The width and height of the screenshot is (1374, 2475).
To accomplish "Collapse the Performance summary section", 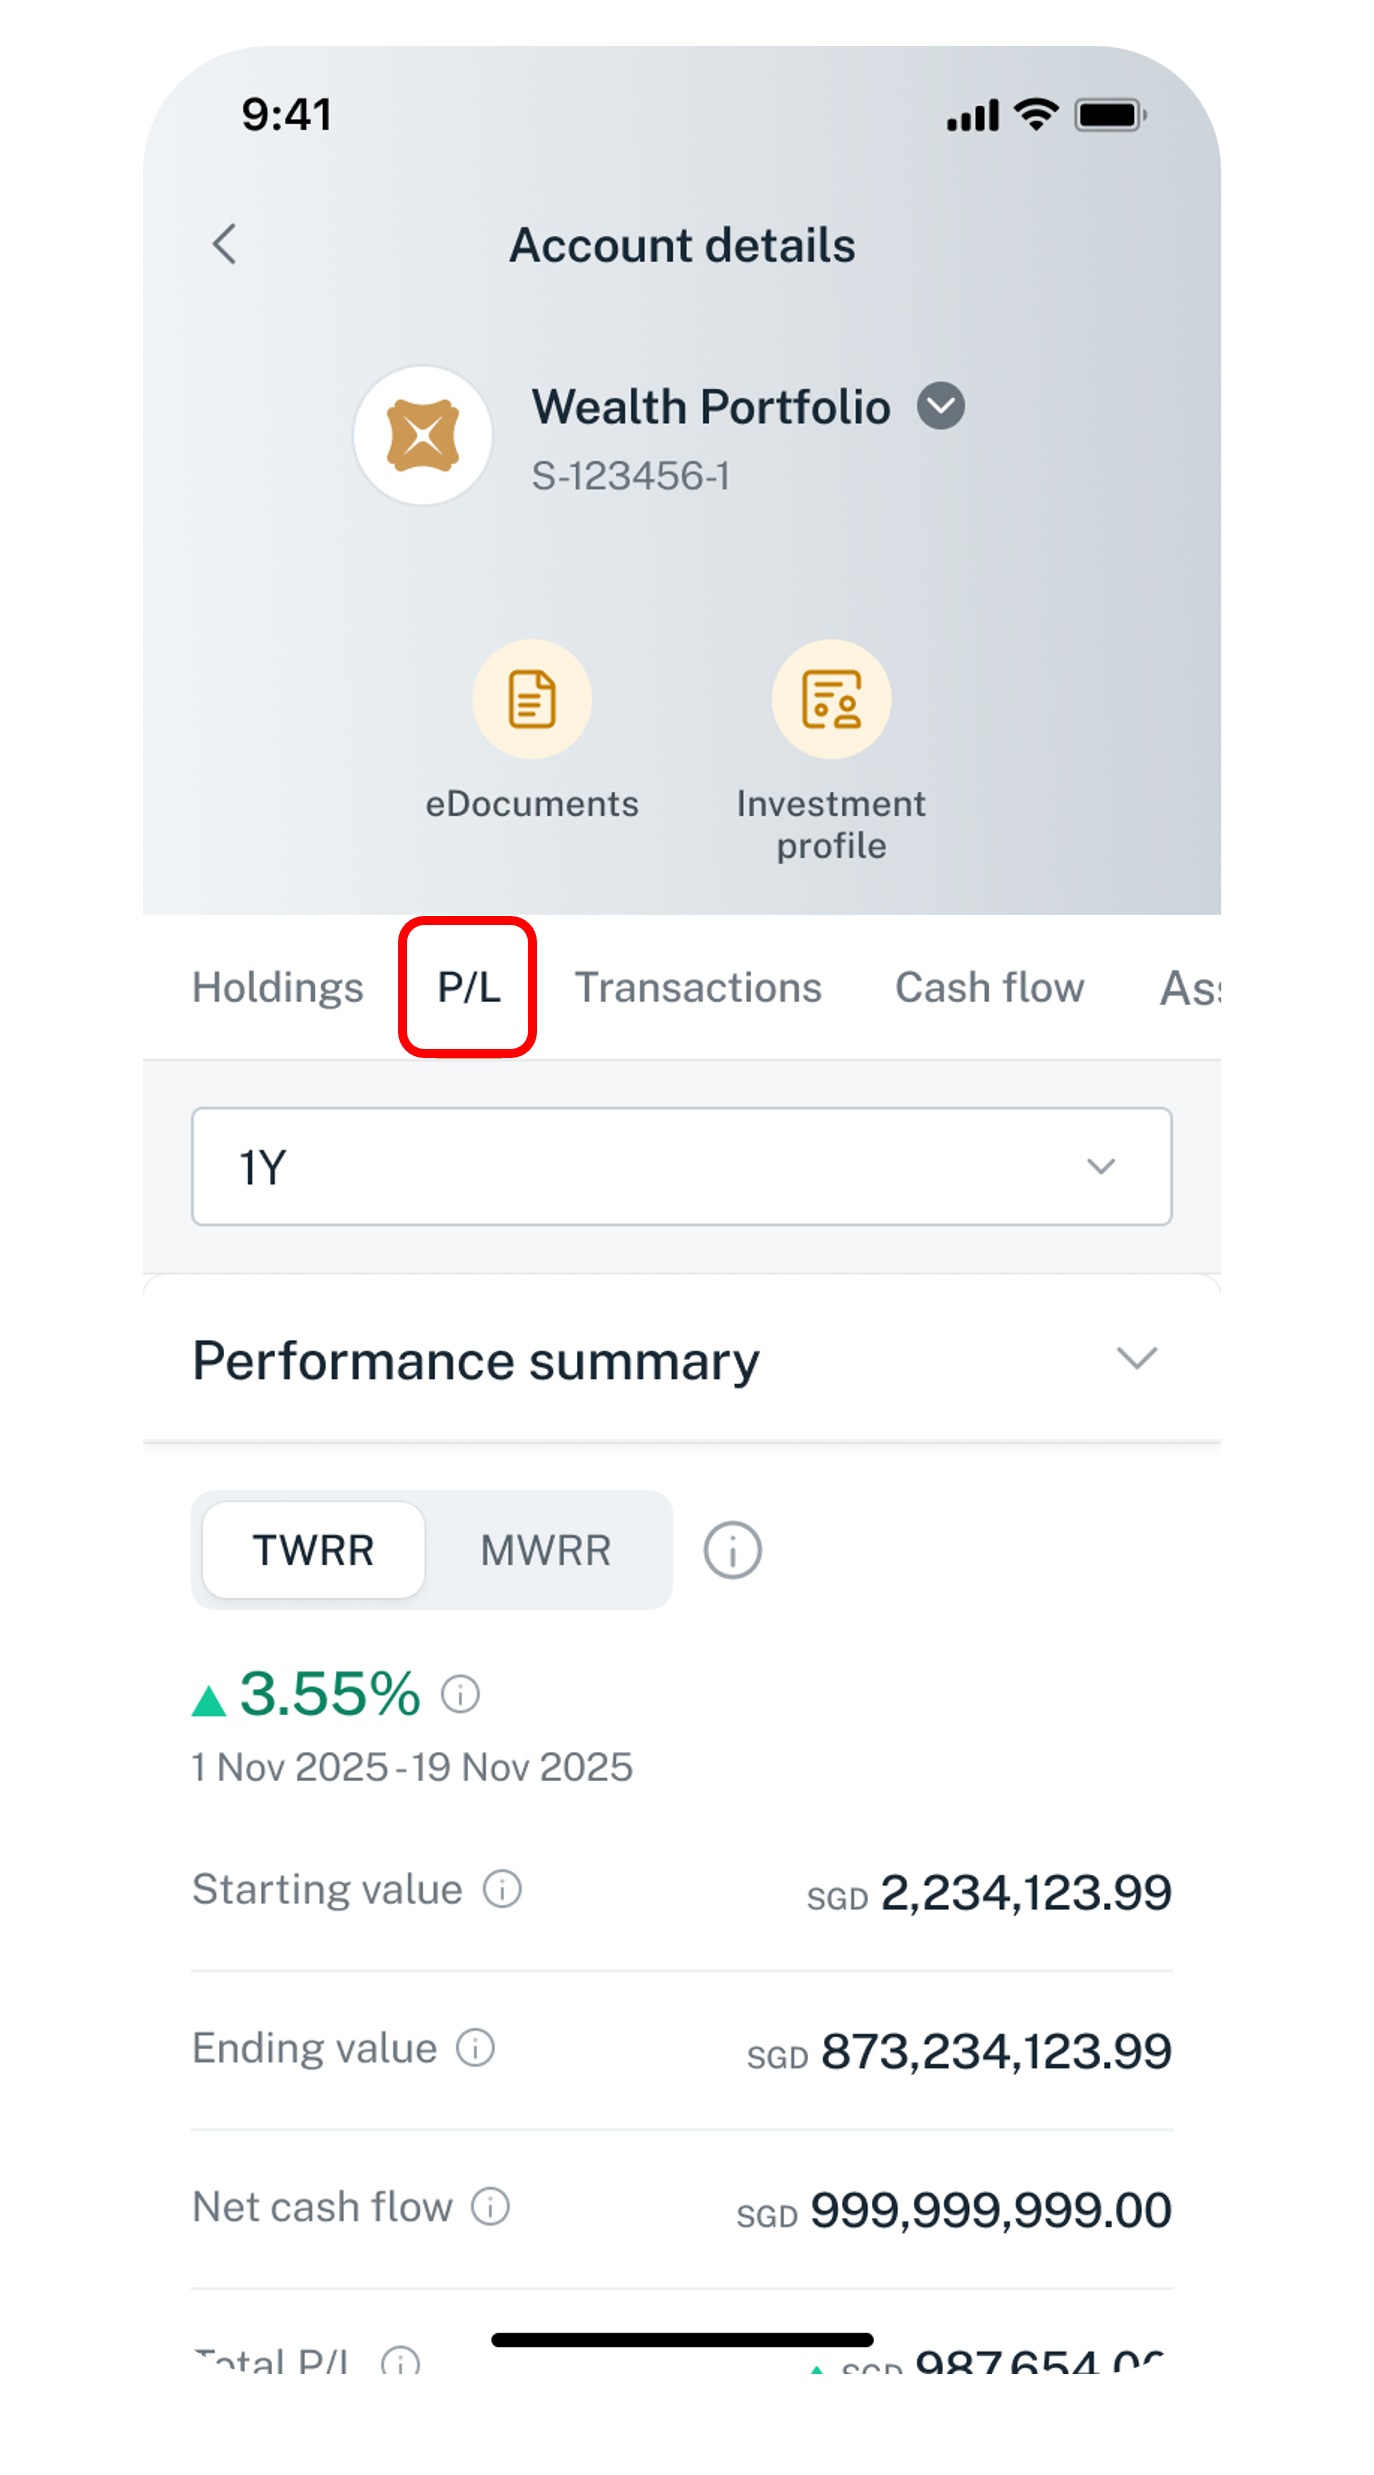I will [1136, 1358].
